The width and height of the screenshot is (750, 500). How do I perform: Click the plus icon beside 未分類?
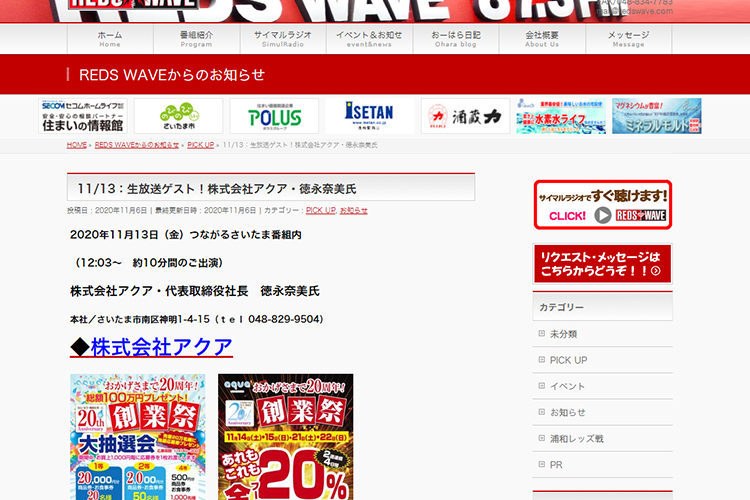(x=541, y=333)
